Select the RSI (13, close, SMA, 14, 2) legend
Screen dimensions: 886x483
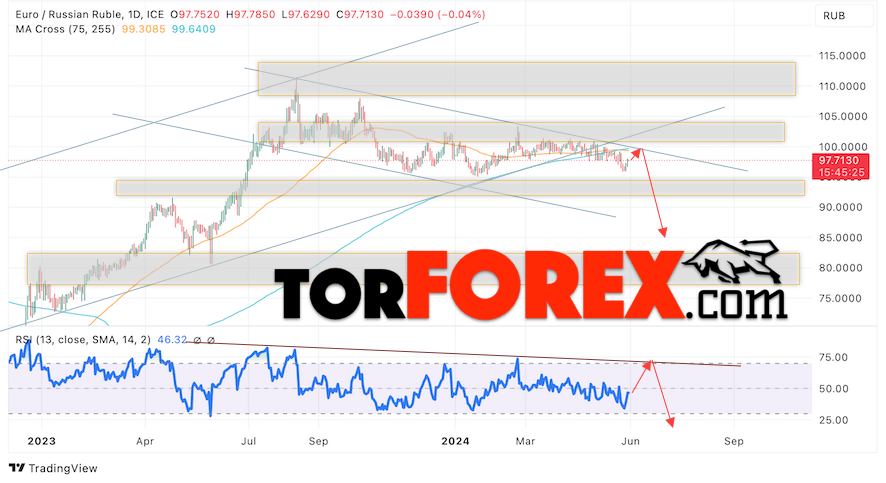click(x=83, y=340)
